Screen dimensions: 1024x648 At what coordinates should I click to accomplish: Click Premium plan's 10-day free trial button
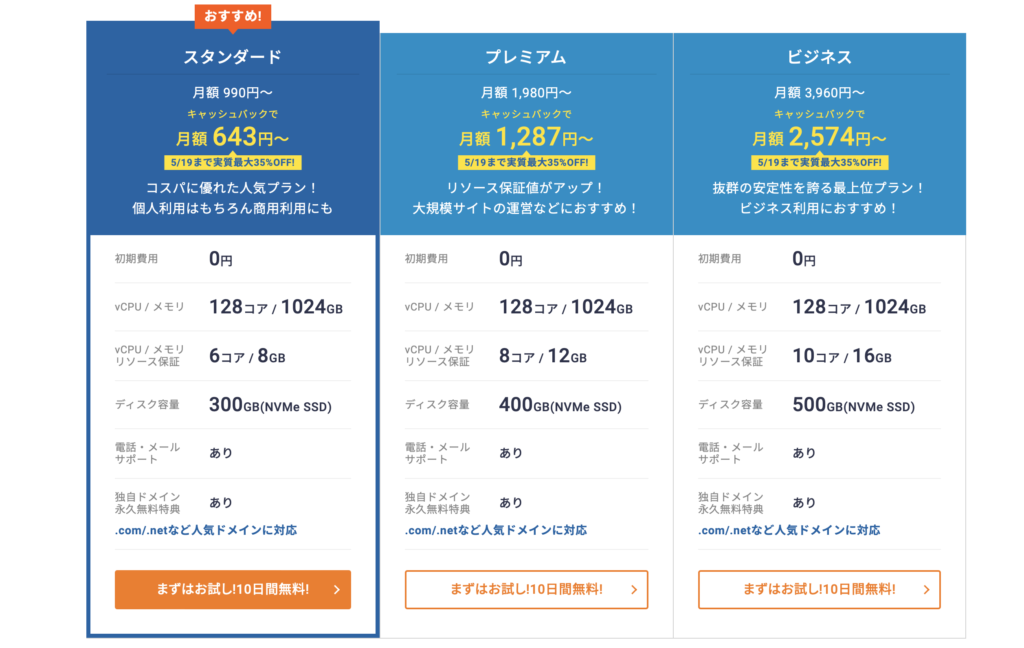pos(526,589)
